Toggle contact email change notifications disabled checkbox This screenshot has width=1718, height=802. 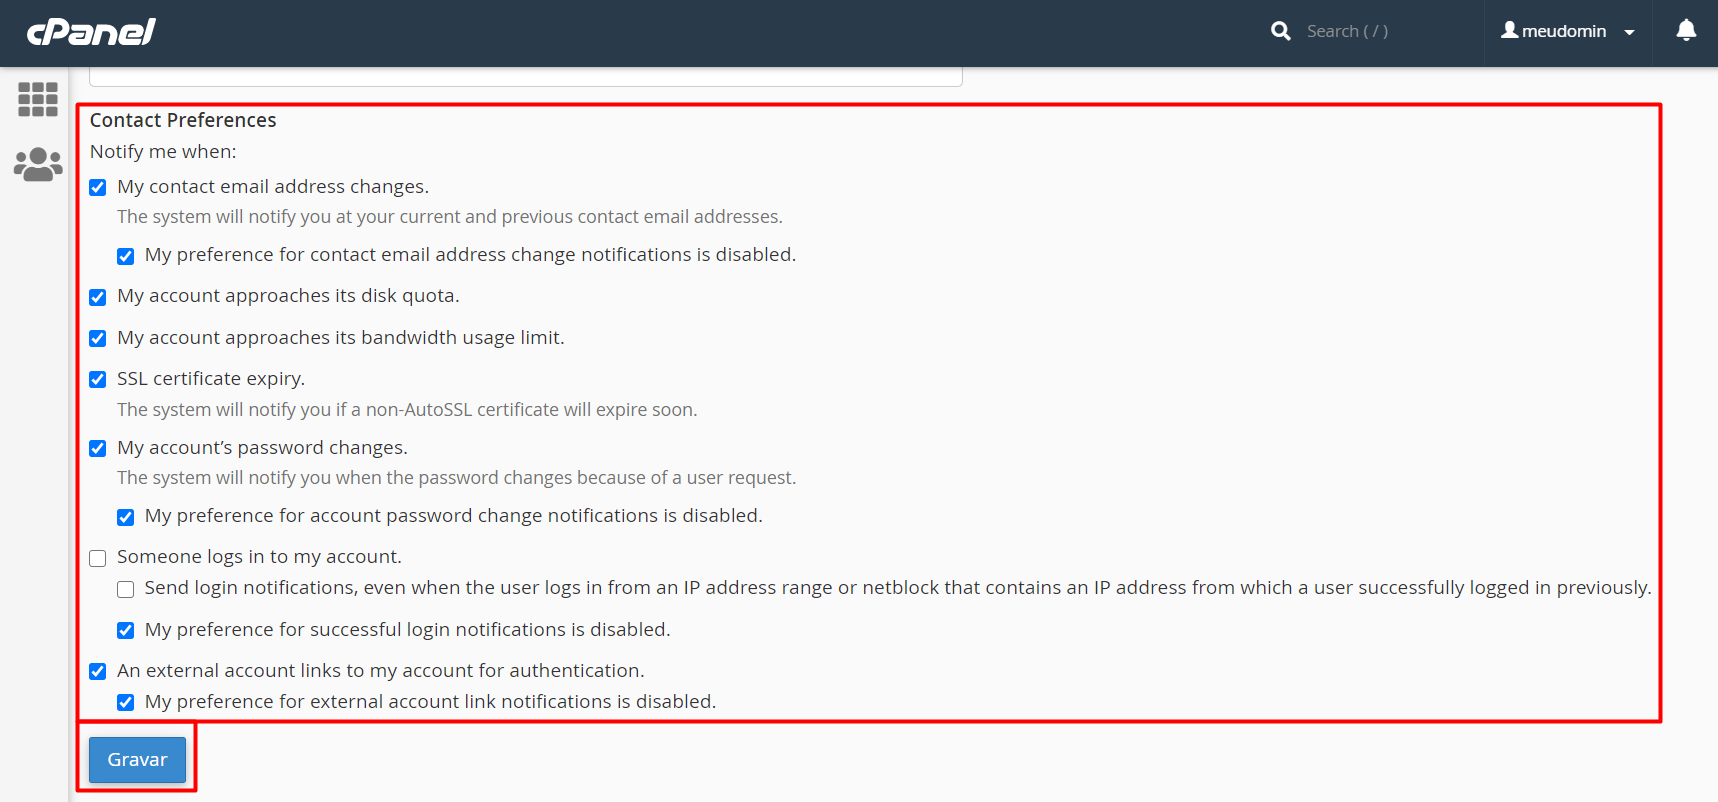pyautogui.click(x=125, y=256)
